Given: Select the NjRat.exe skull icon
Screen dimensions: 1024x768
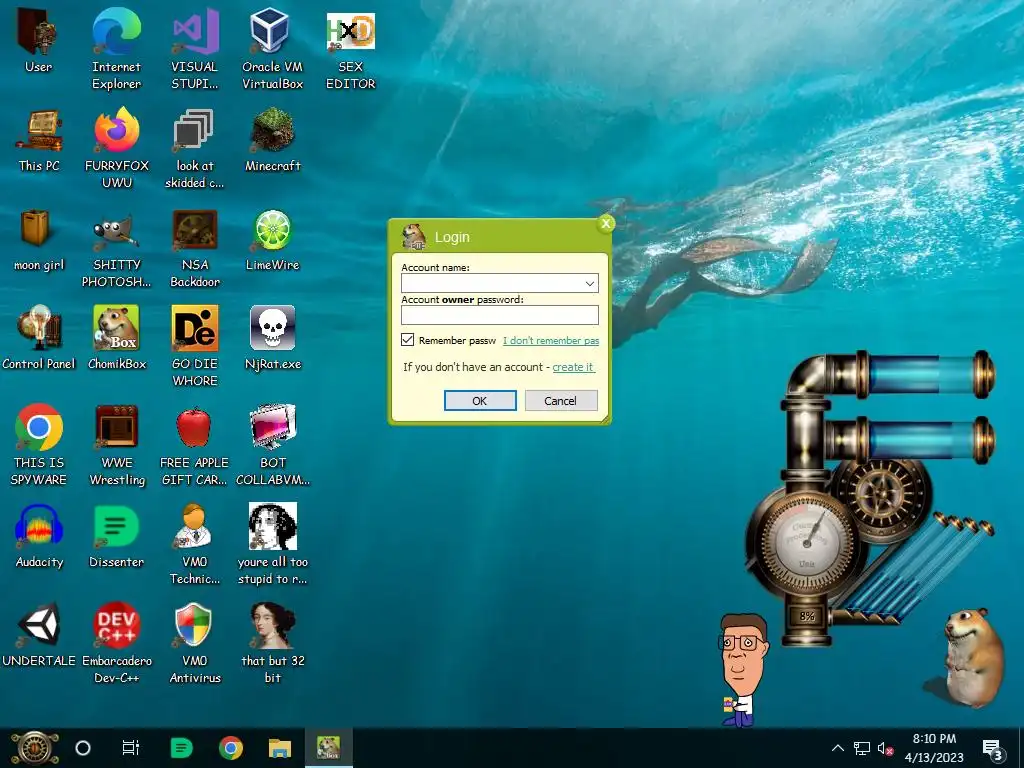Looking at the screenshot, I should point(272,338).
